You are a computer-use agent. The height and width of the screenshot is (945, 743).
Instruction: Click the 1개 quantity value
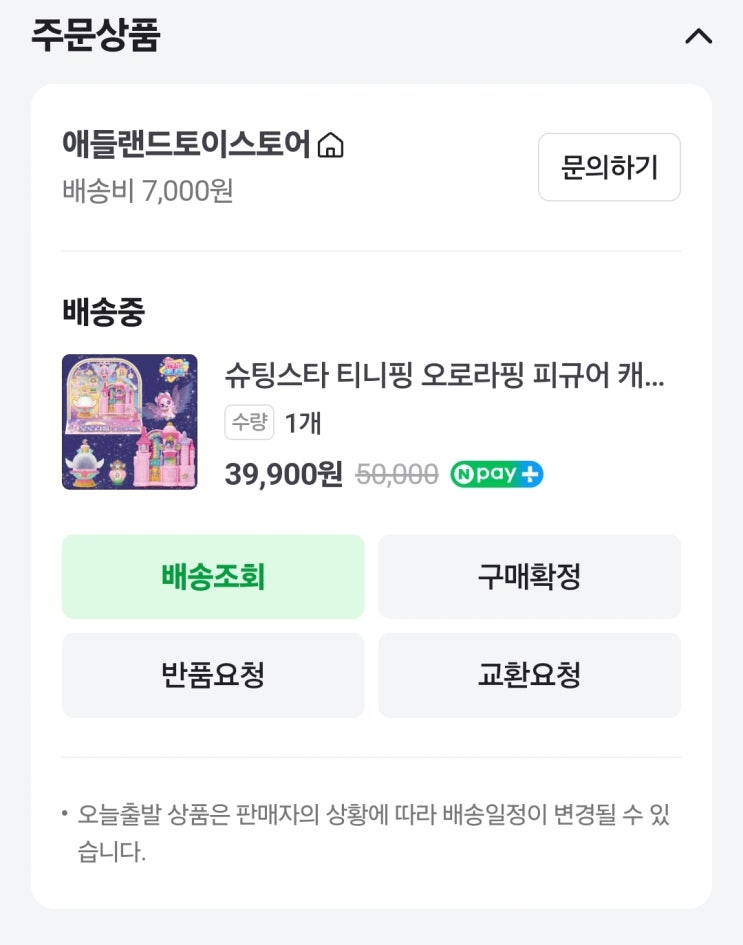303,423
